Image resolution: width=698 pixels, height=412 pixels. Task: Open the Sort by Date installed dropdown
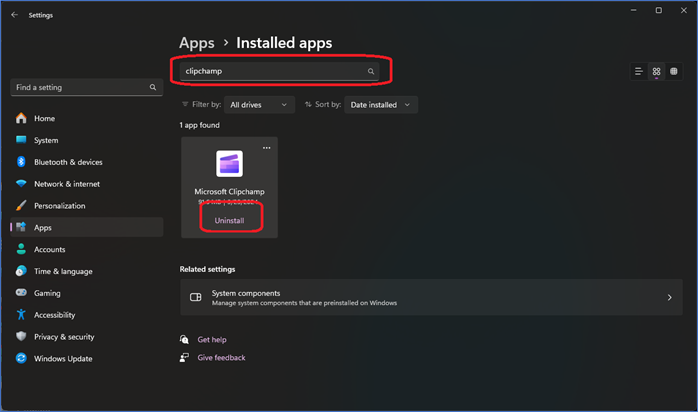(x=381, y=105)
